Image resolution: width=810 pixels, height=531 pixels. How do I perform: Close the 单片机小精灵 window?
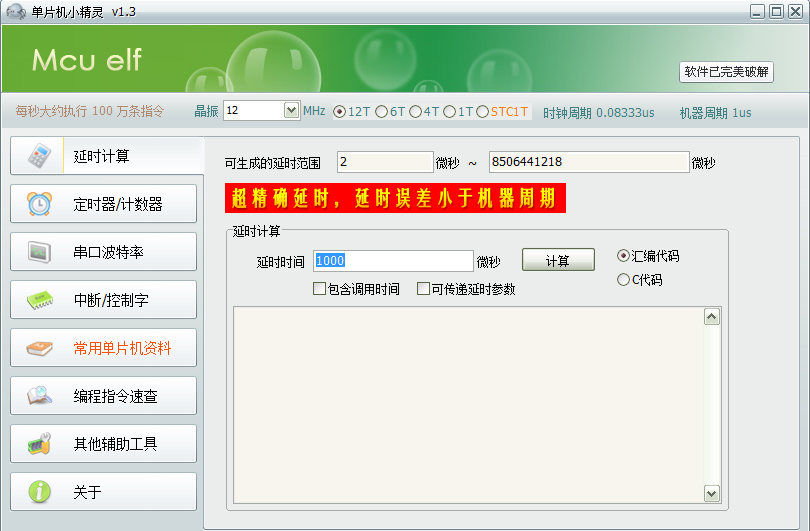pos(796,11)
